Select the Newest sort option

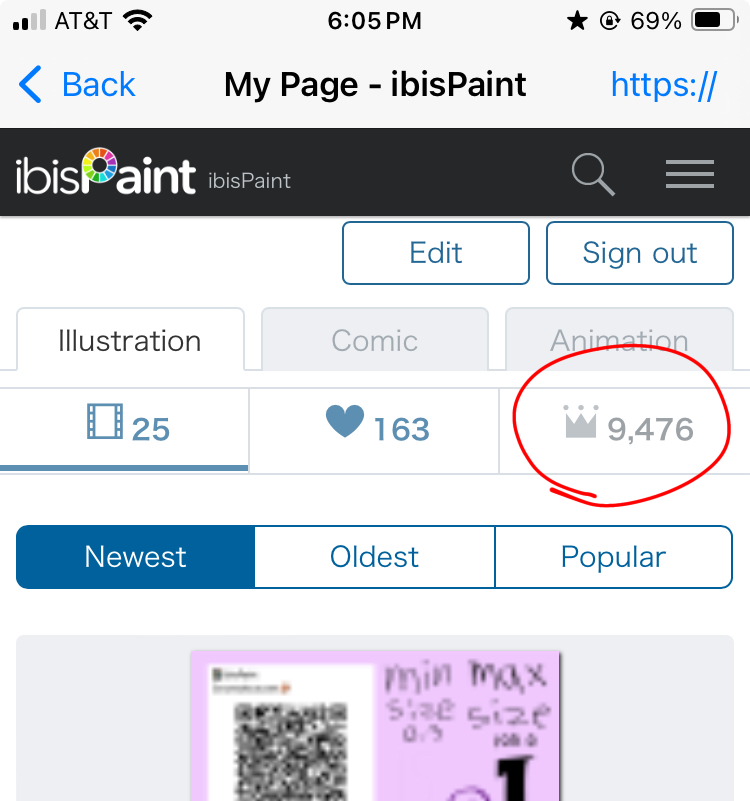point(136,557)
